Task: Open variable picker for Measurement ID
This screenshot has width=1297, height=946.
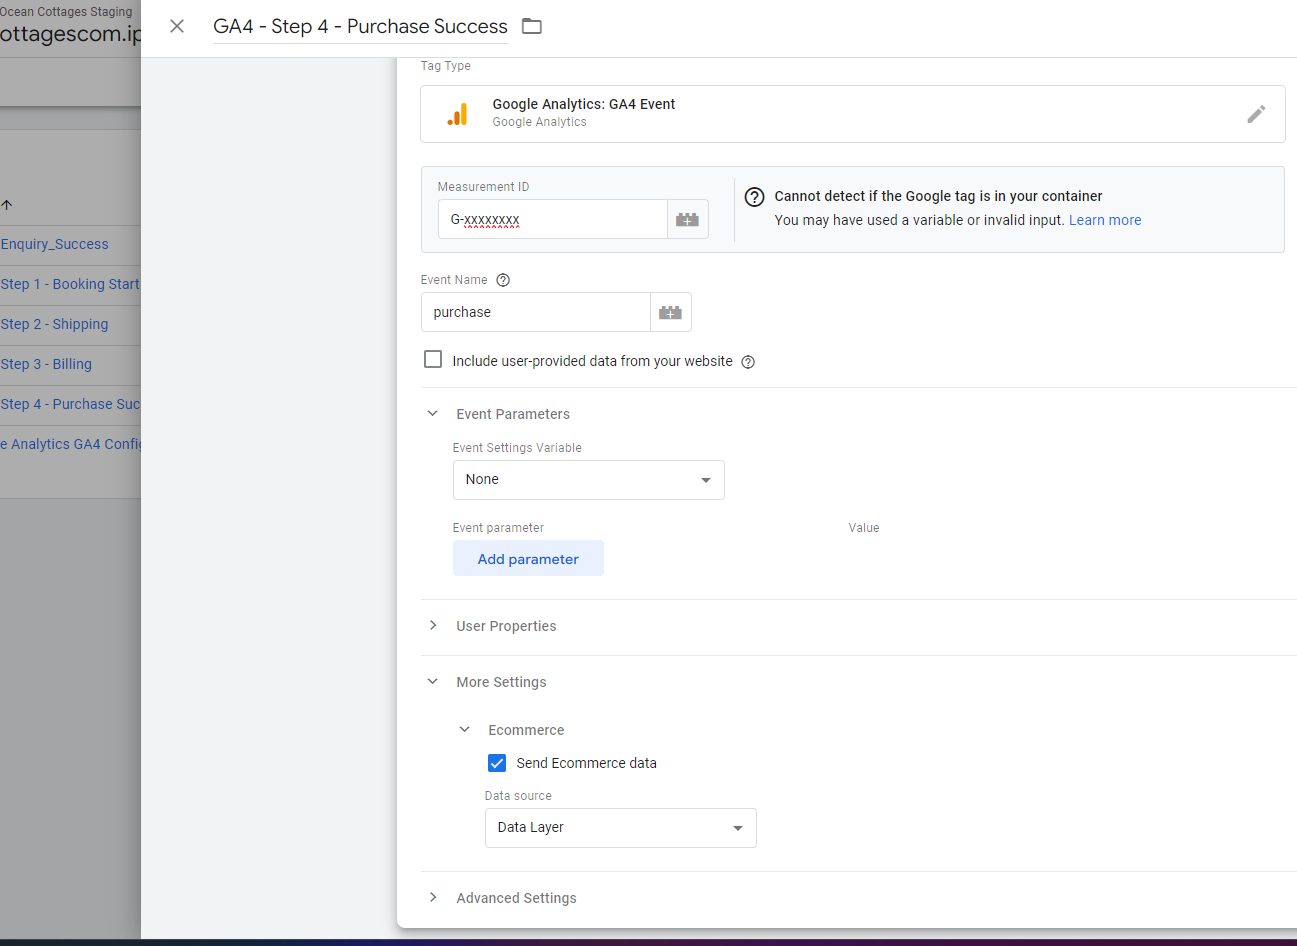Action: [x=687, y=219]
